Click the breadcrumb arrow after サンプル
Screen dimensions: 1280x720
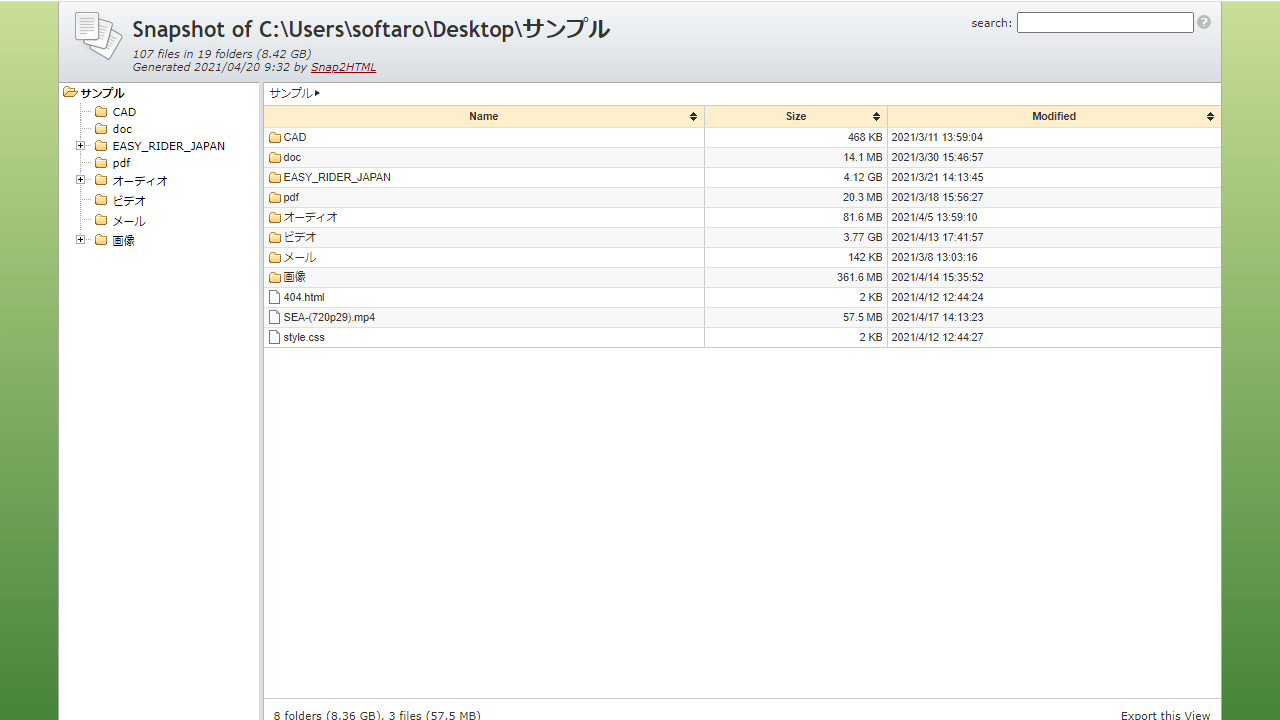click(x=317, y=93)
